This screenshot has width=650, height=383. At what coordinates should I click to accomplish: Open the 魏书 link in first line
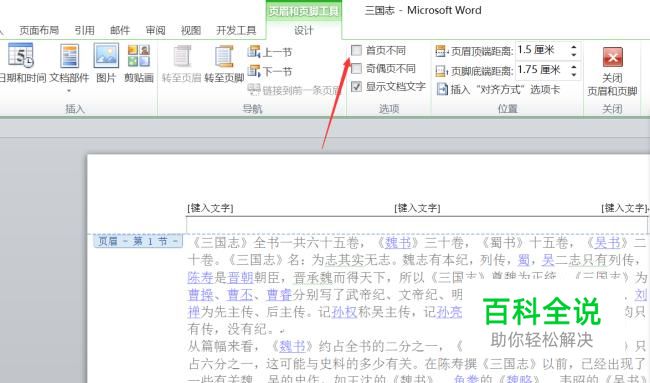398,242
